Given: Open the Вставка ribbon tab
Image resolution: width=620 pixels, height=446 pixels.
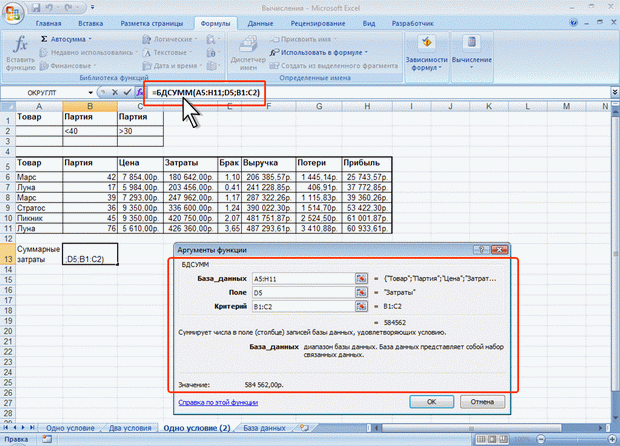Looking at the screenshot, I should coord(91,23).
